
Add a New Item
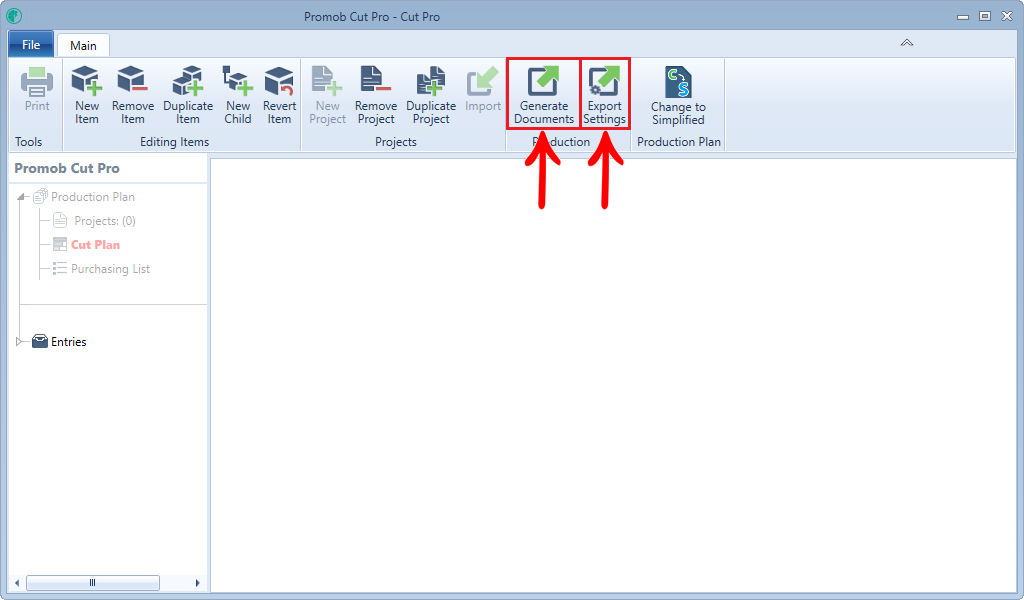pos(86,95)
